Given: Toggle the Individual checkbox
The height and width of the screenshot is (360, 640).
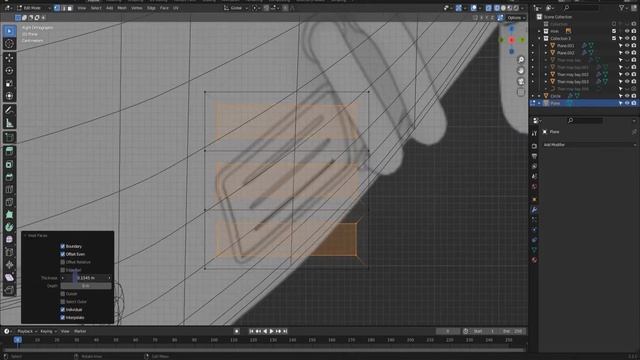Looking at the screenshot, I should click(62, 309).
